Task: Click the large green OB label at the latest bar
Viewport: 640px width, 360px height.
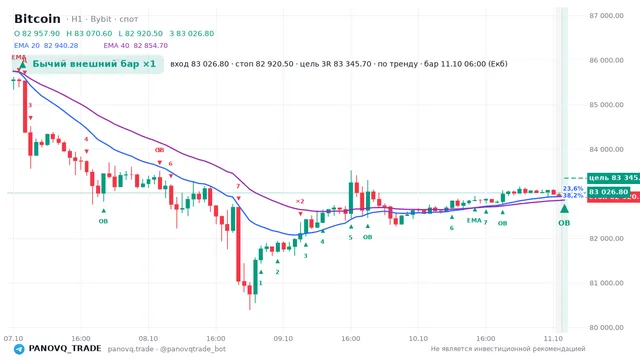Action: [564, 223]
